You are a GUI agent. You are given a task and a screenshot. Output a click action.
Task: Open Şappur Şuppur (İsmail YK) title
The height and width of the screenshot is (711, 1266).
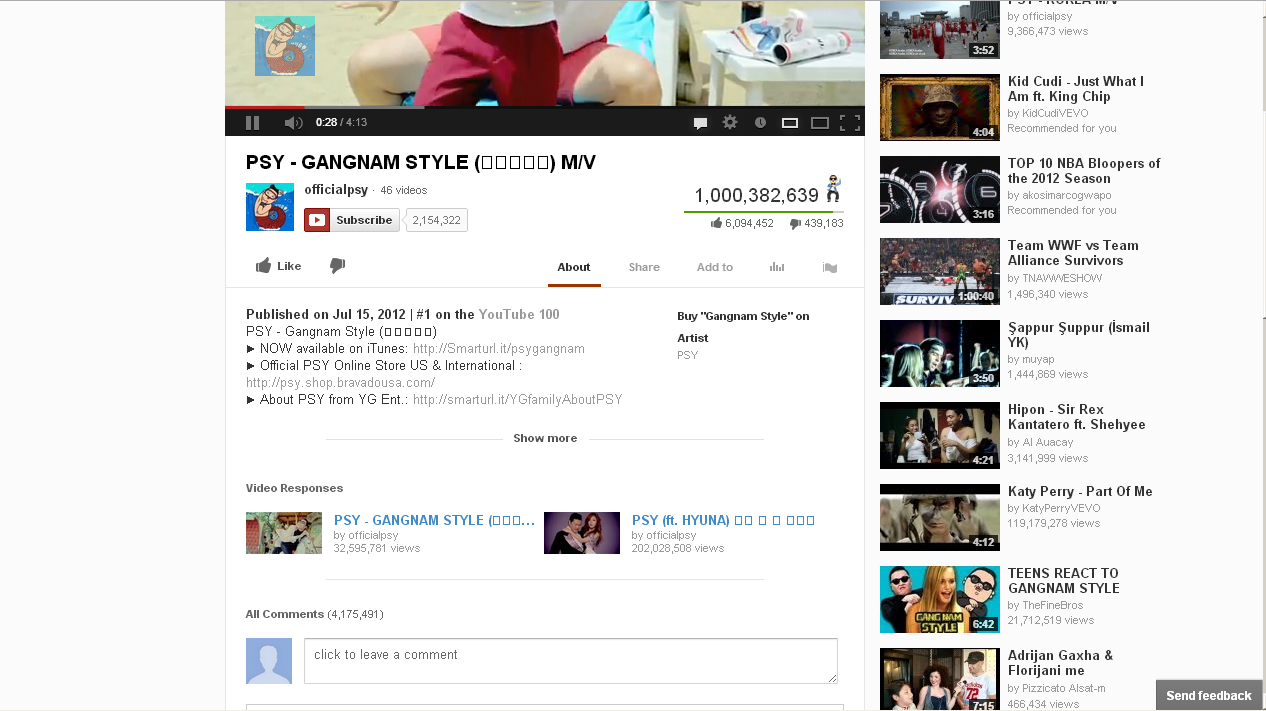coord(1079,335)
